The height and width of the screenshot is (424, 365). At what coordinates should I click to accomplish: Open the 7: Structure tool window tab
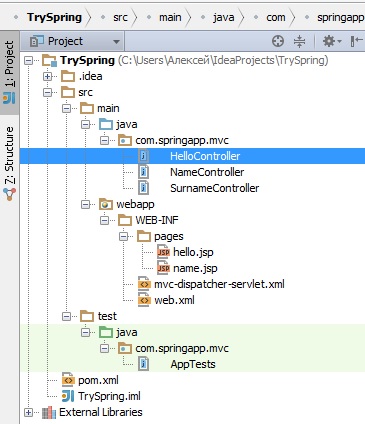(x=9, y=163)
